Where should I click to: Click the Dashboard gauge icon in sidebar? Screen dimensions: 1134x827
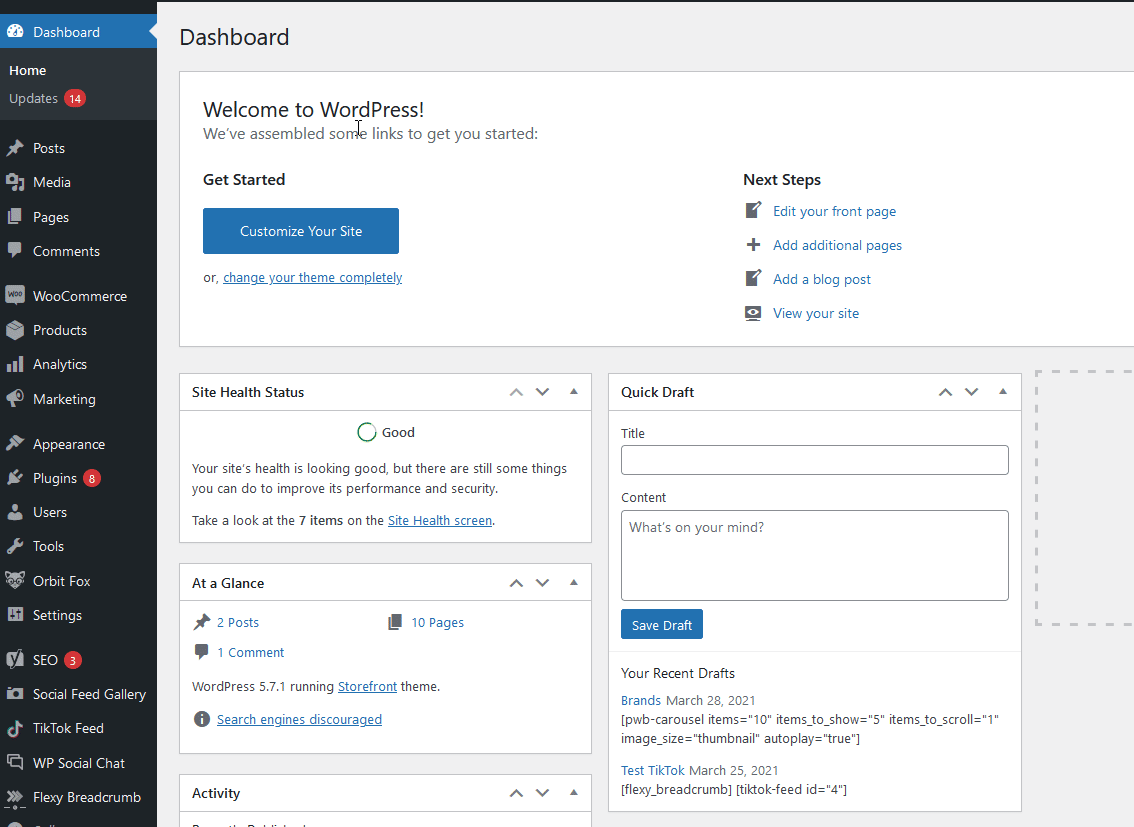click(x=15, y=32)
